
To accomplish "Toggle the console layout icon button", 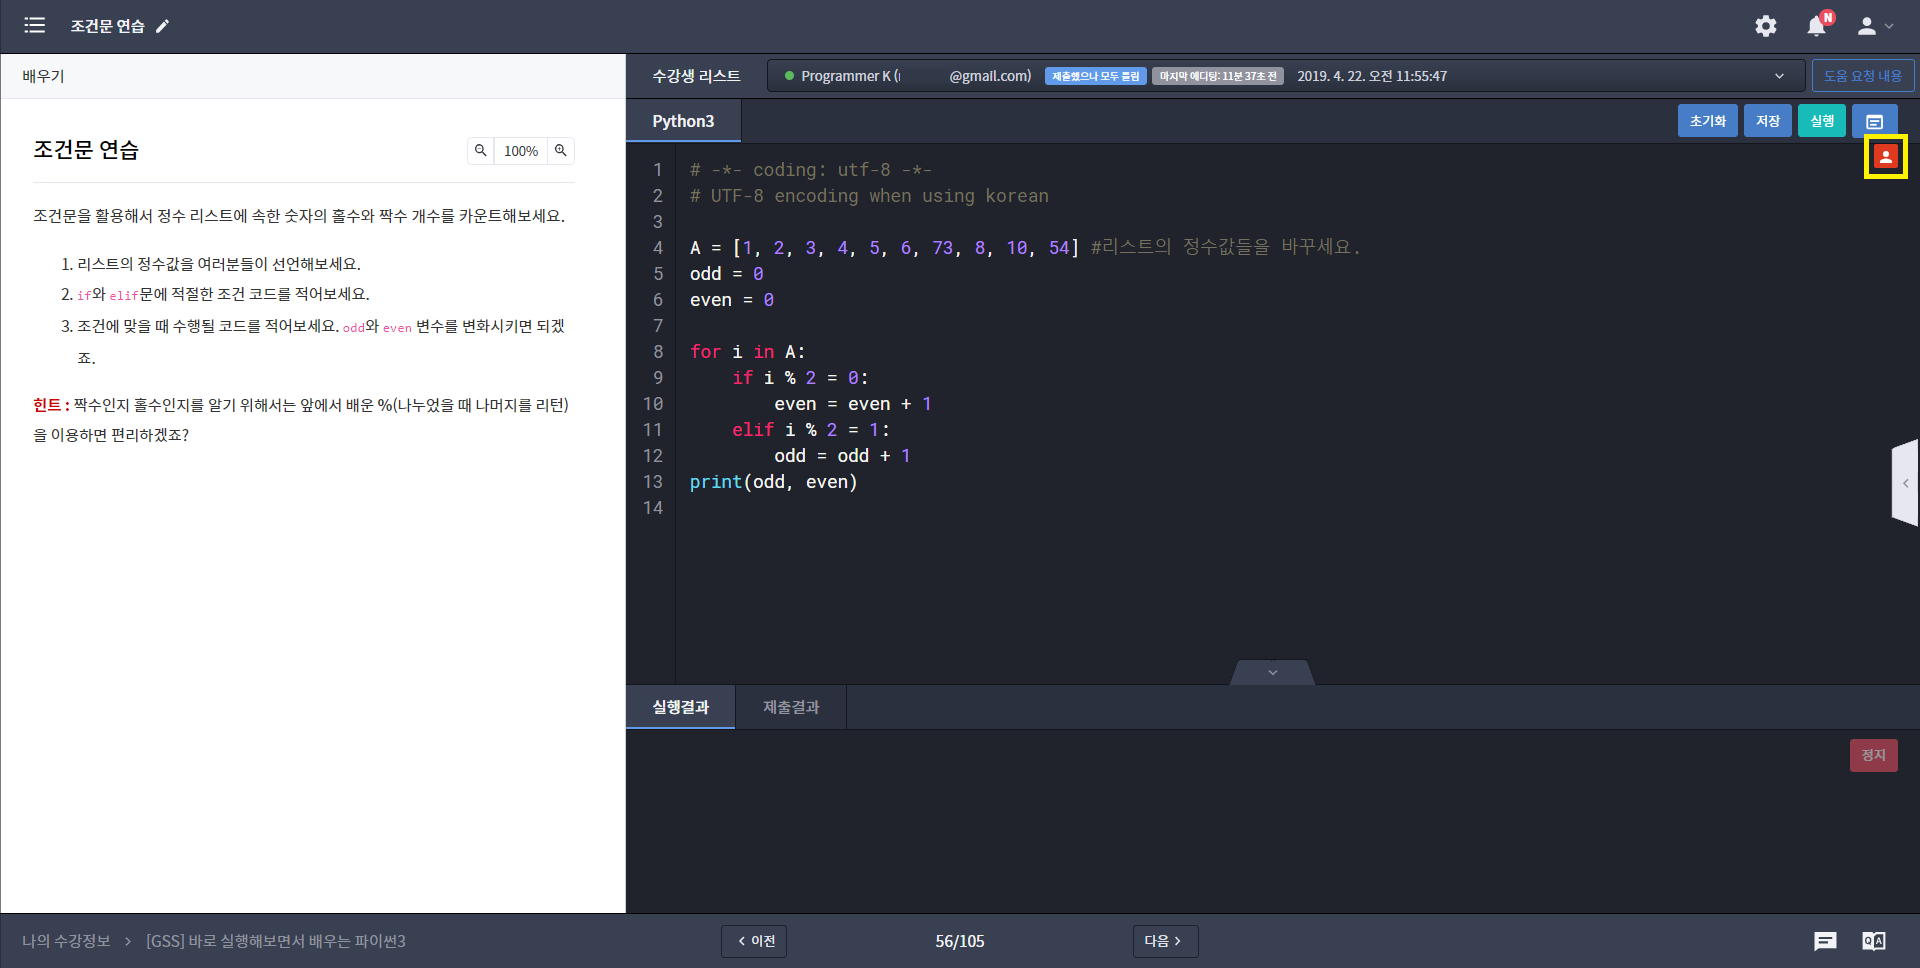I will pyautogui.click(x=1874, y=121).
